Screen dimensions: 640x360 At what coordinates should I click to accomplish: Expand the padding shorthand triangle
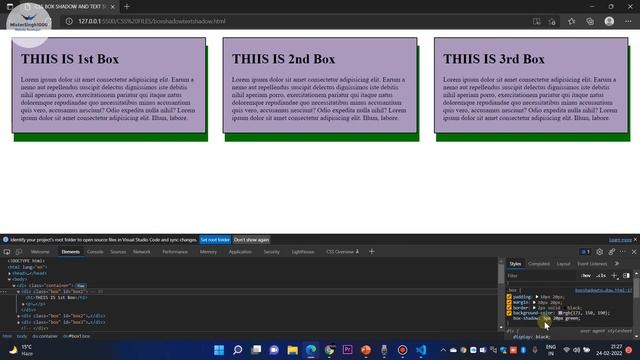pyautogui.click(x=537, y=297)
